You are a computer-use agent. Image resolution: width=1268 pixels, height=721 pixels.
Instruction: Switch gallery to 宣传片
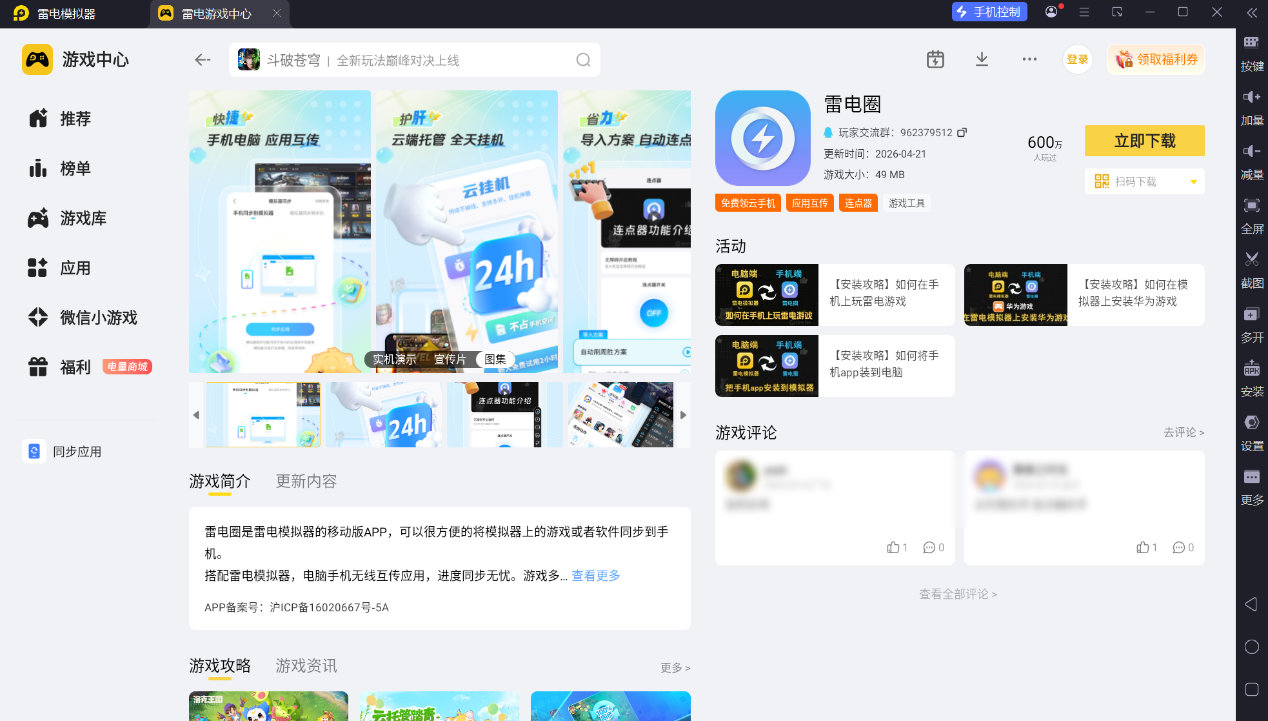[x=450, y=359]
